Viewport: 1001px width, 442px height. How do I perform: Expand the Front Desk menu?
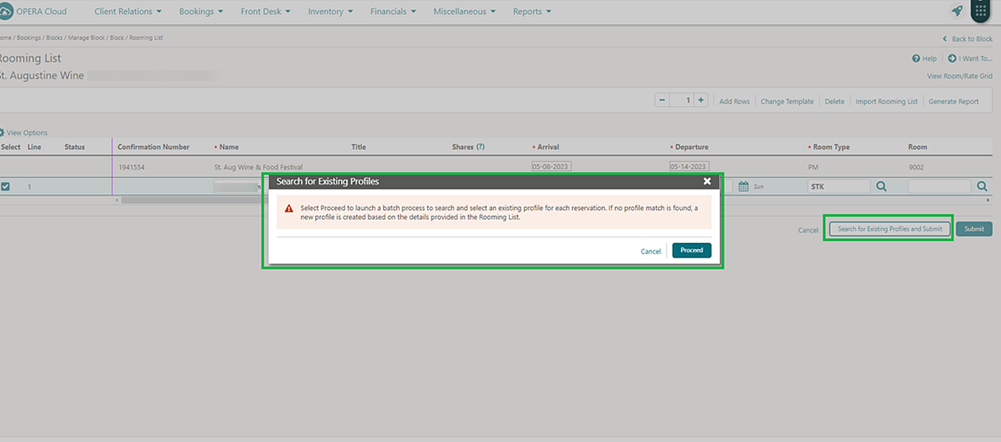266,11
